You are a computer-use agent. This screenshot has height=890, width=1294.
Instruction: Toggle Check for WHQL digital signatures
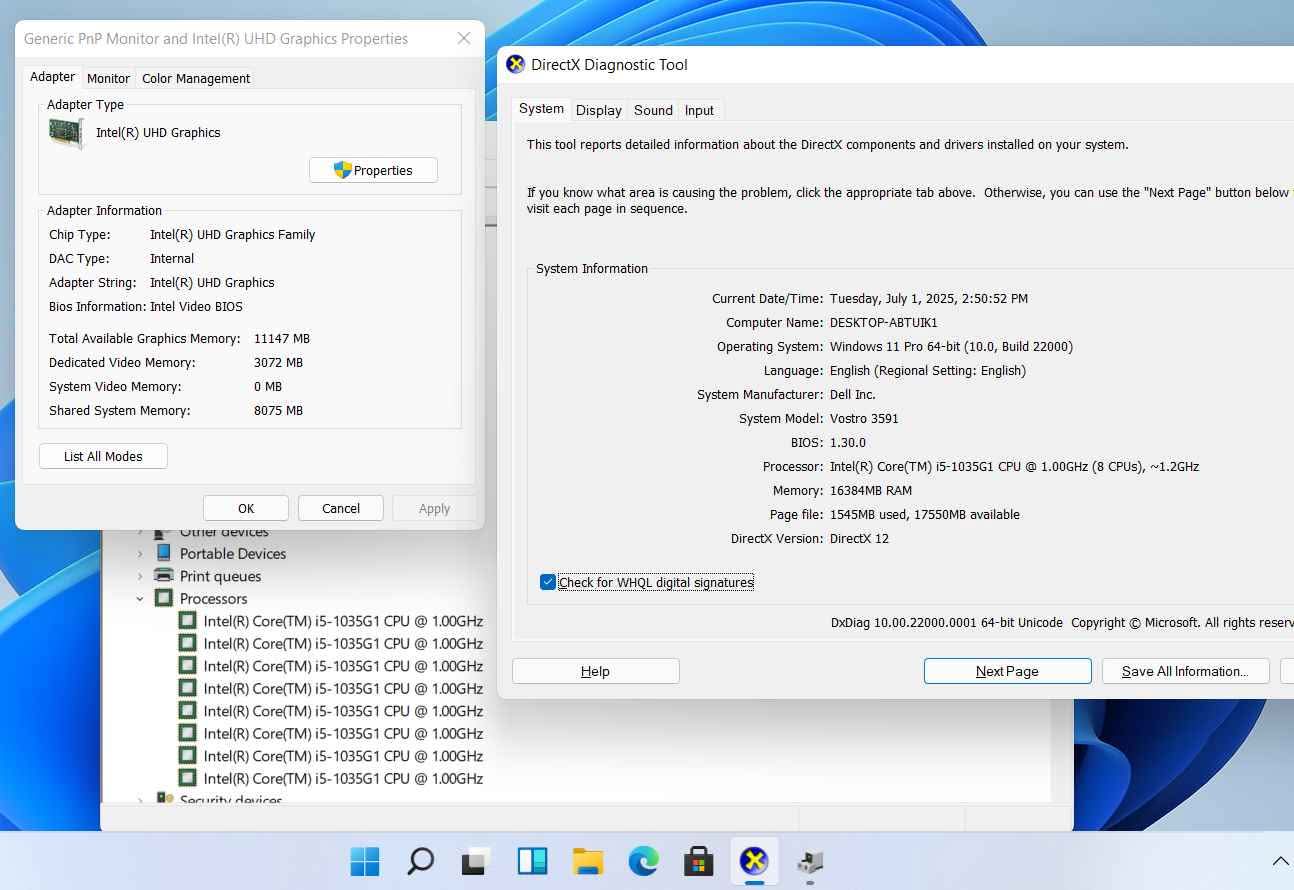(548, 582)
